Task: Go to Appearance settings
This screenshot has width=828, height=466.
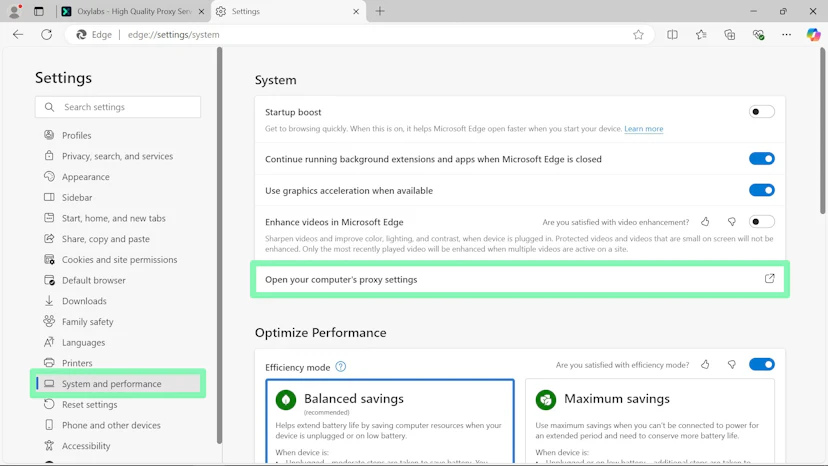Action: [x=86, y=176]
